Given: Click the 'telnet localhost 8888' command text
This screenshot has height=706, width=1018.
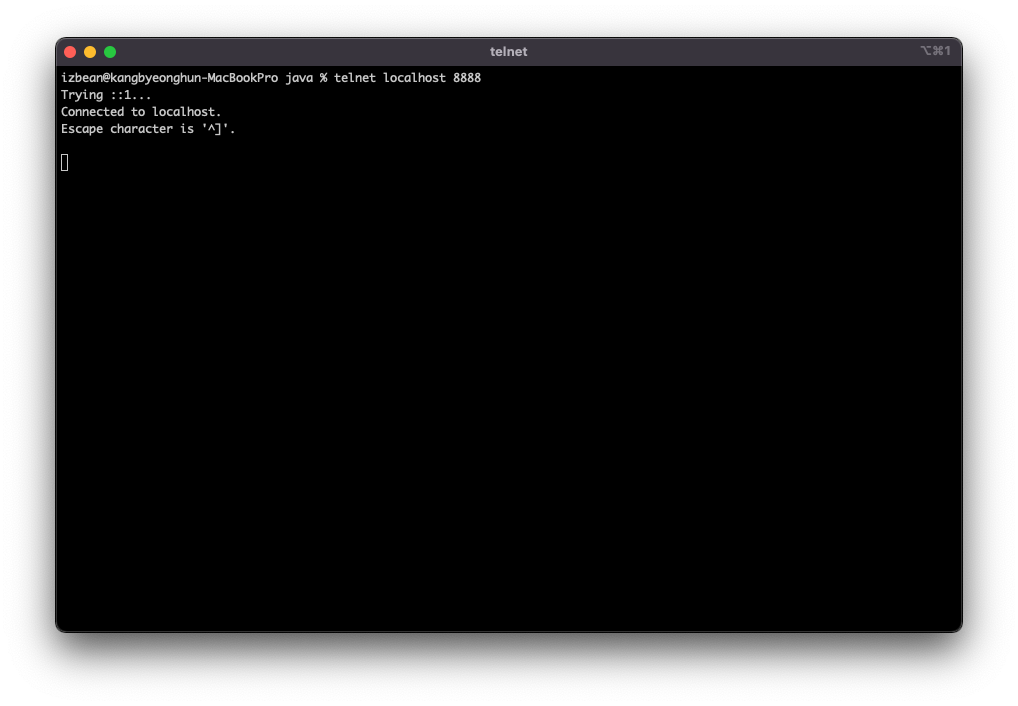Looking at the screenshot, I should coord(407,78).
